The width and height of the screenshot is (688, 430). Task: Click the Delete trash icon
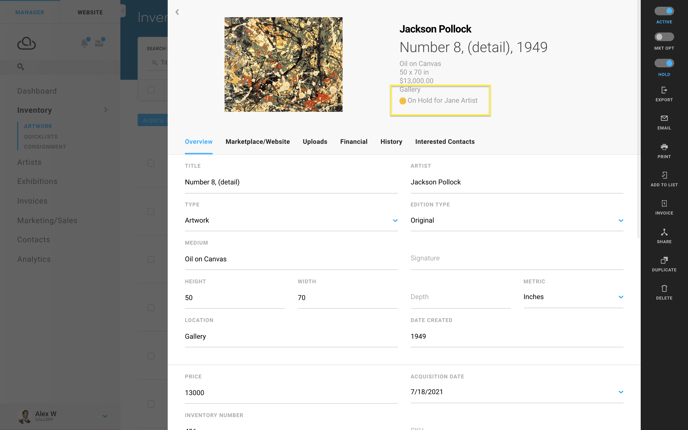(664, 288)
